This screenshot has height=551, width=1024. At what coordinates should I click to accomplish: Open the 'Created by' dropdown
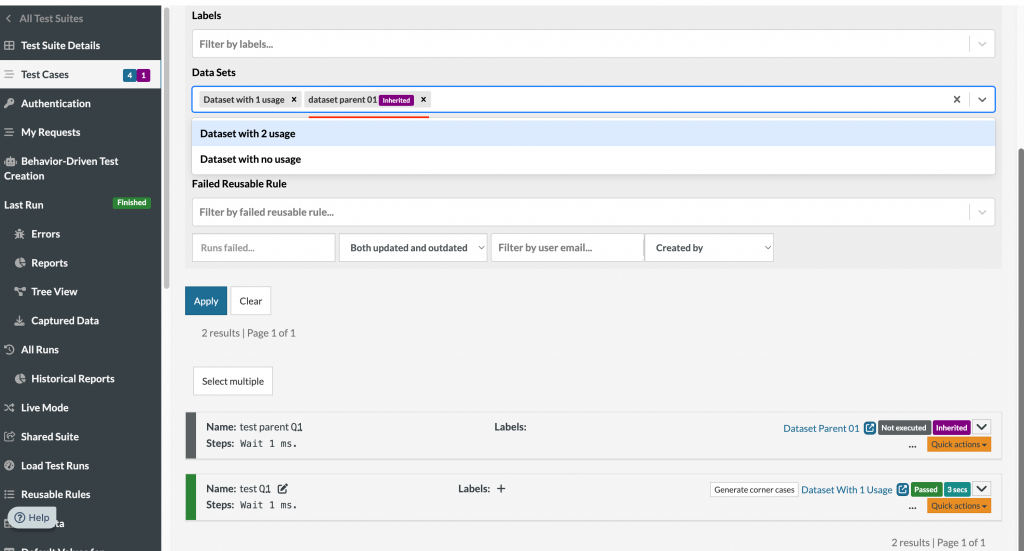point(709,248)
